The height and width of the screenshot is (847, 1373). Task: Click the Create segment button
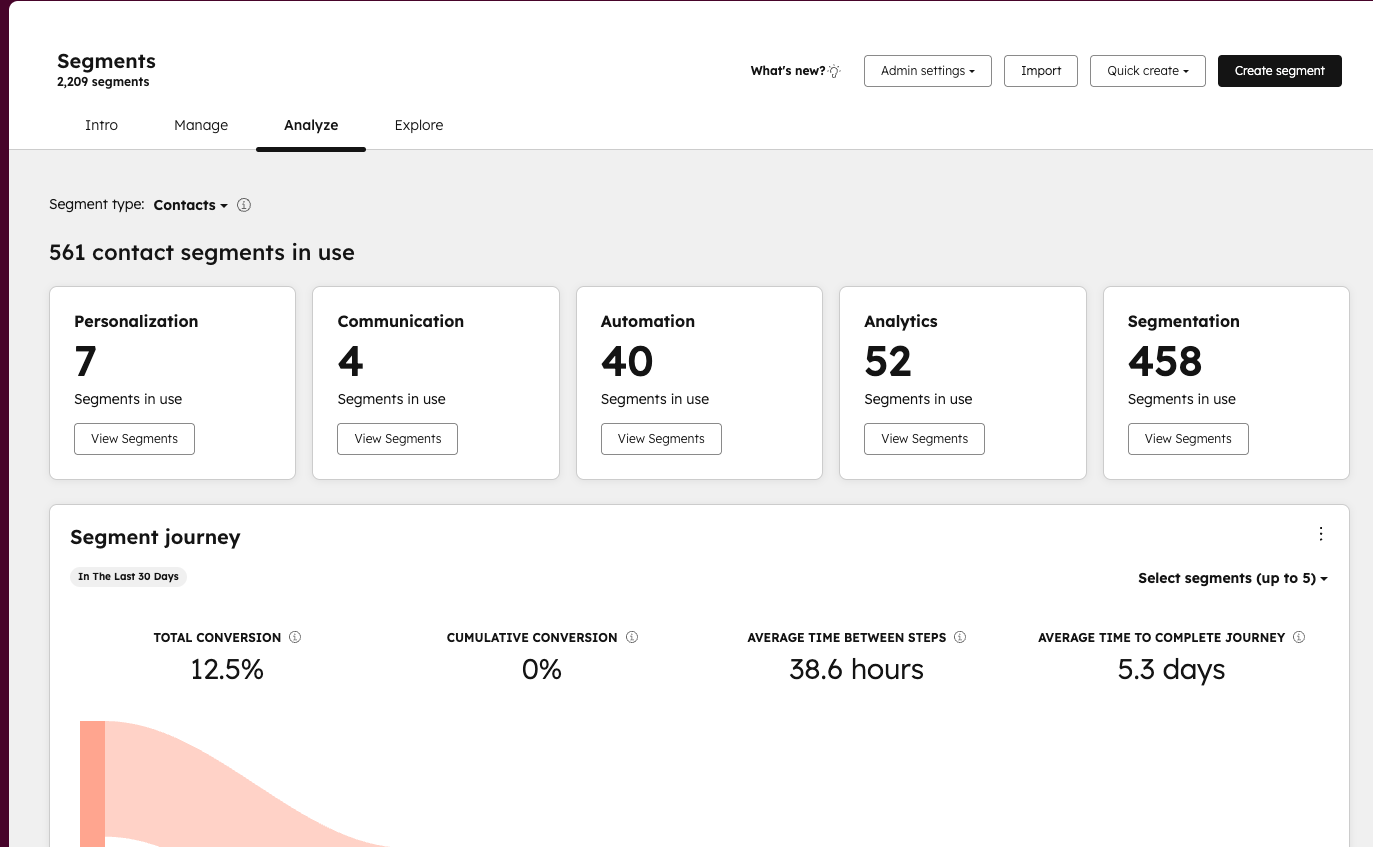pos(1279,71)
